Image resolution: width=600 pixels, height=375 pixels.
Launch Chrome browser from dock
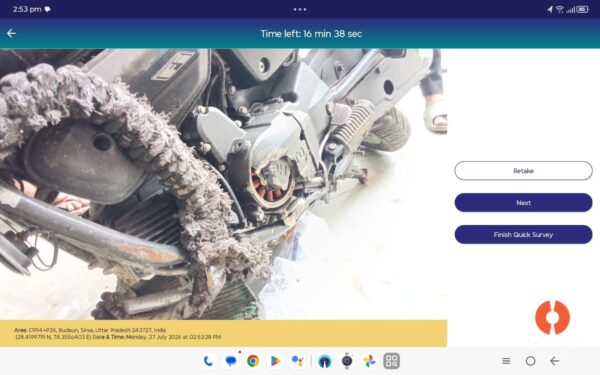(x=253, y=361)
